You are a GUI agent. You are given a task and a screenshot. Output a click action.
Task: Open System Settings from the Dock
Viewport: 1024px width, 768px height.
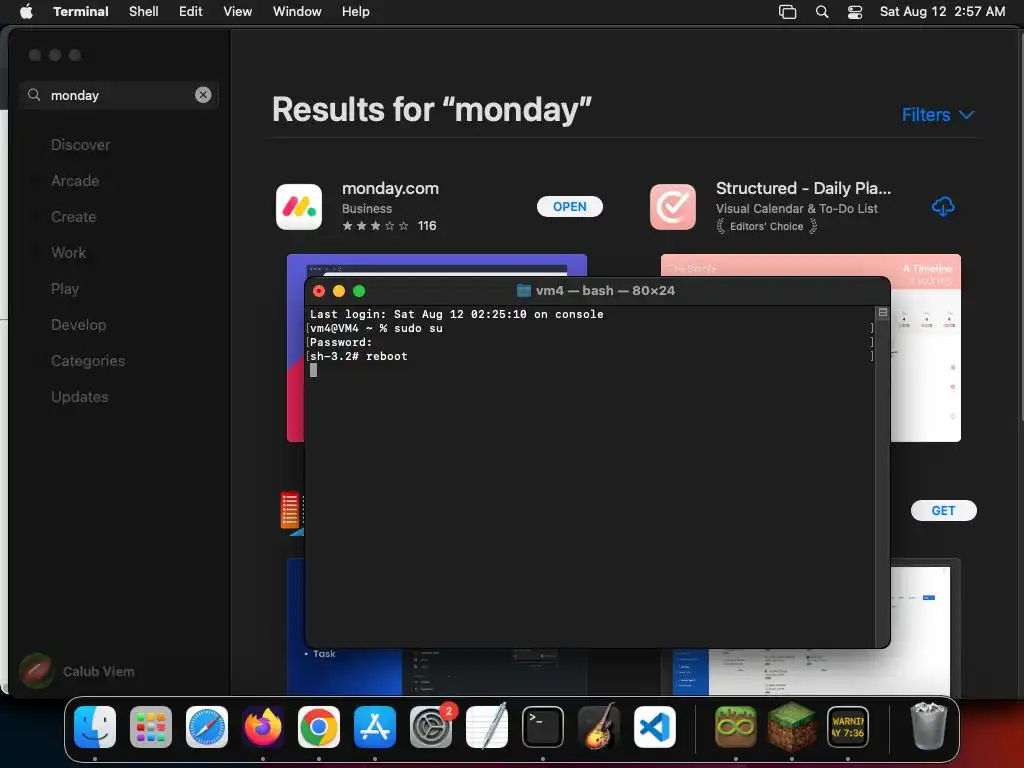[431, 727]
